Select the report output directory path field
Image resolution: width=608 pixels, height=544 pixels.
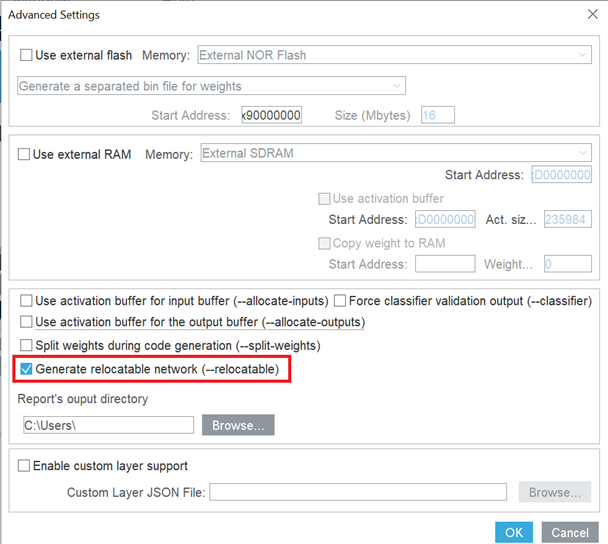click(109, 425)
